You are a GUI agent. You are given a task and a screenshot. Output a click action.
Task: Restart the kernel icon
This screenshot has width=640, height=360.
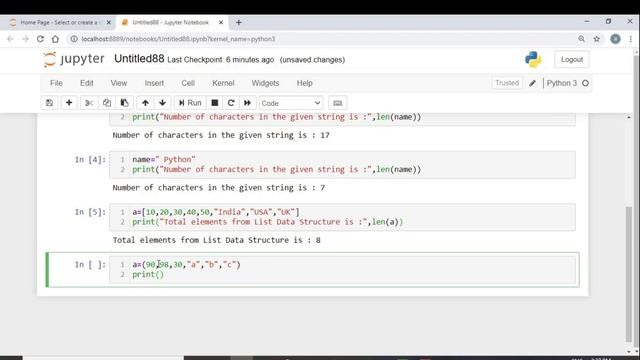click(231, 103)
